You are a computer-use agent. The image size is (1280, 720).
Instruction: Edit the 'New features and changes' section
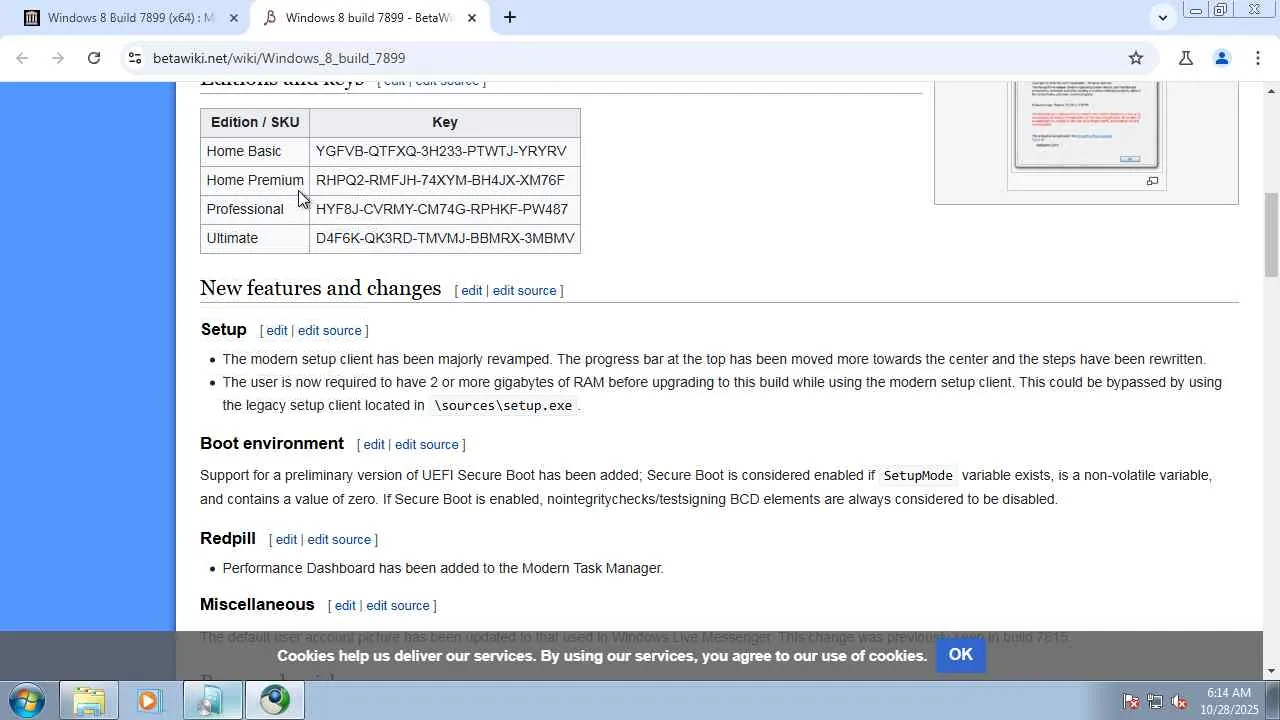click(472, 291)
